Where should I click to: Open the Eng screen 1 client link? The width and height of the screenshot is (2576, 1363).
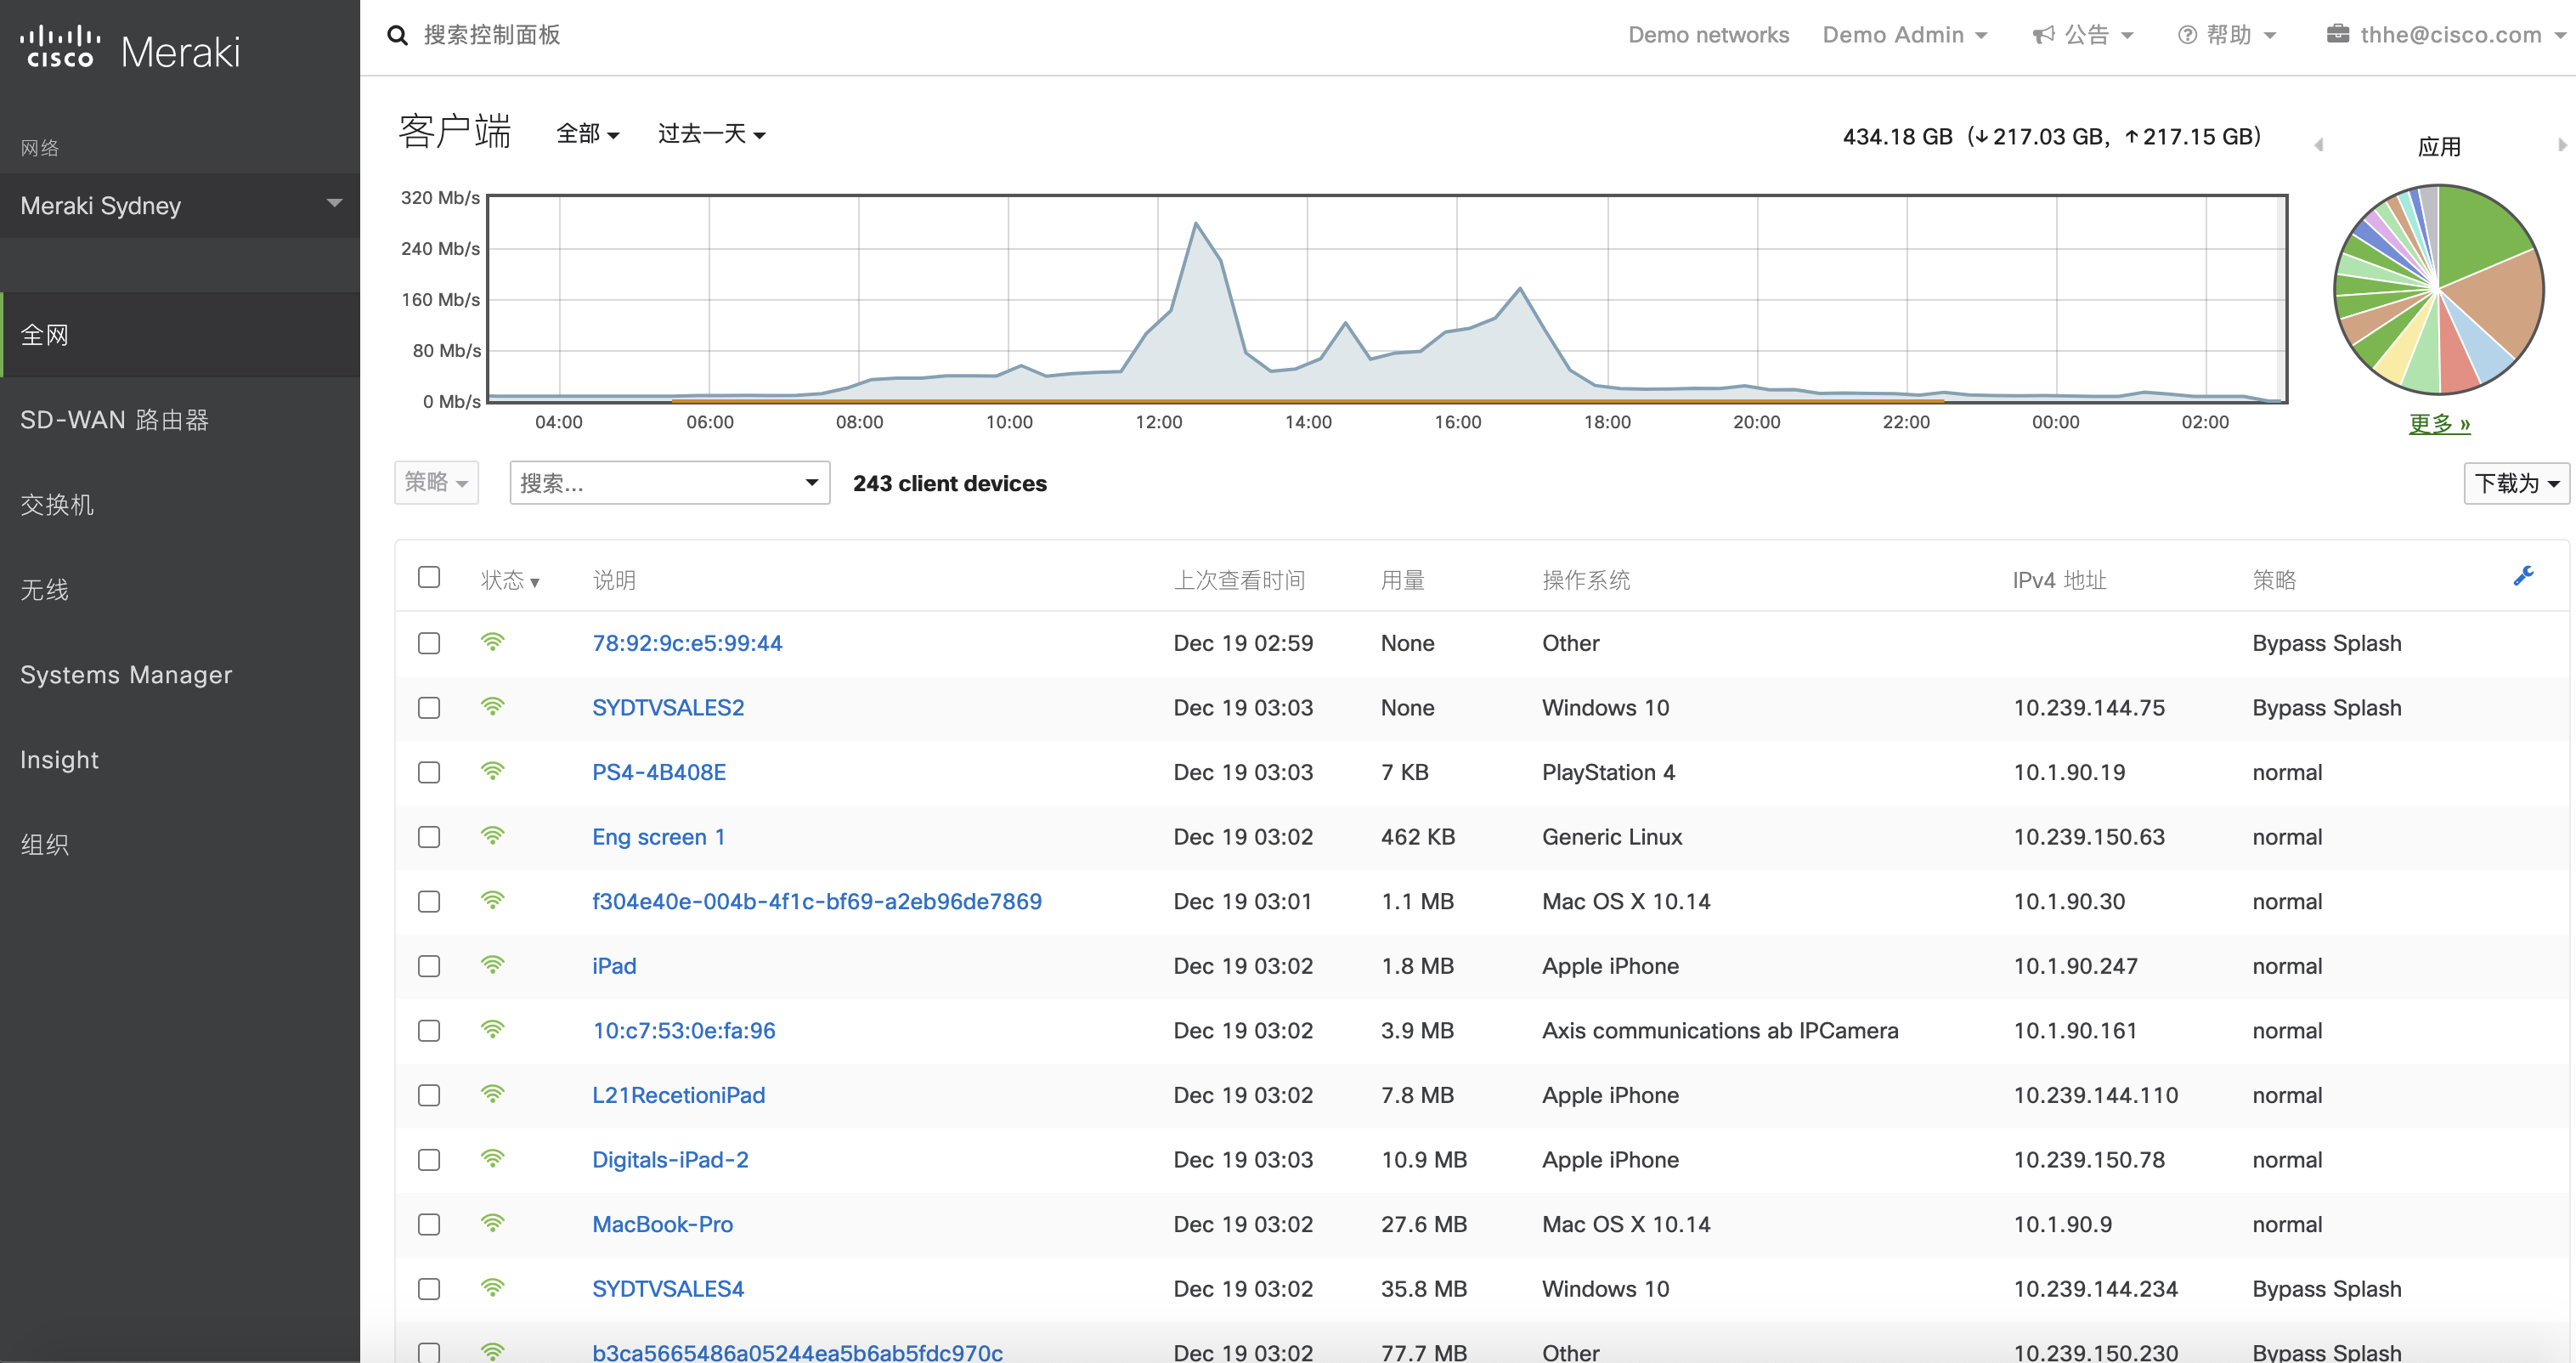[x=658, y=837]
